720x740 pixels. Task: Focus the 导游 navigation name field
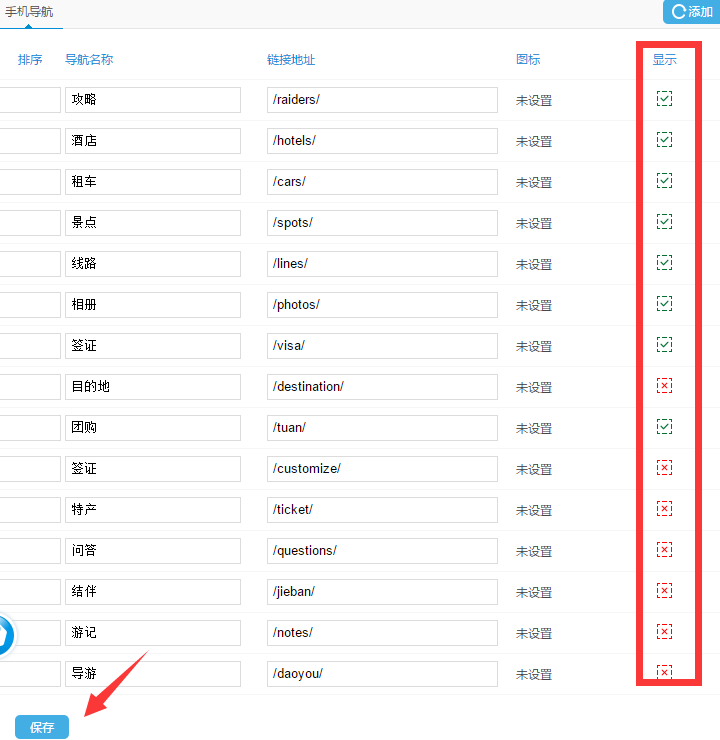152,674
